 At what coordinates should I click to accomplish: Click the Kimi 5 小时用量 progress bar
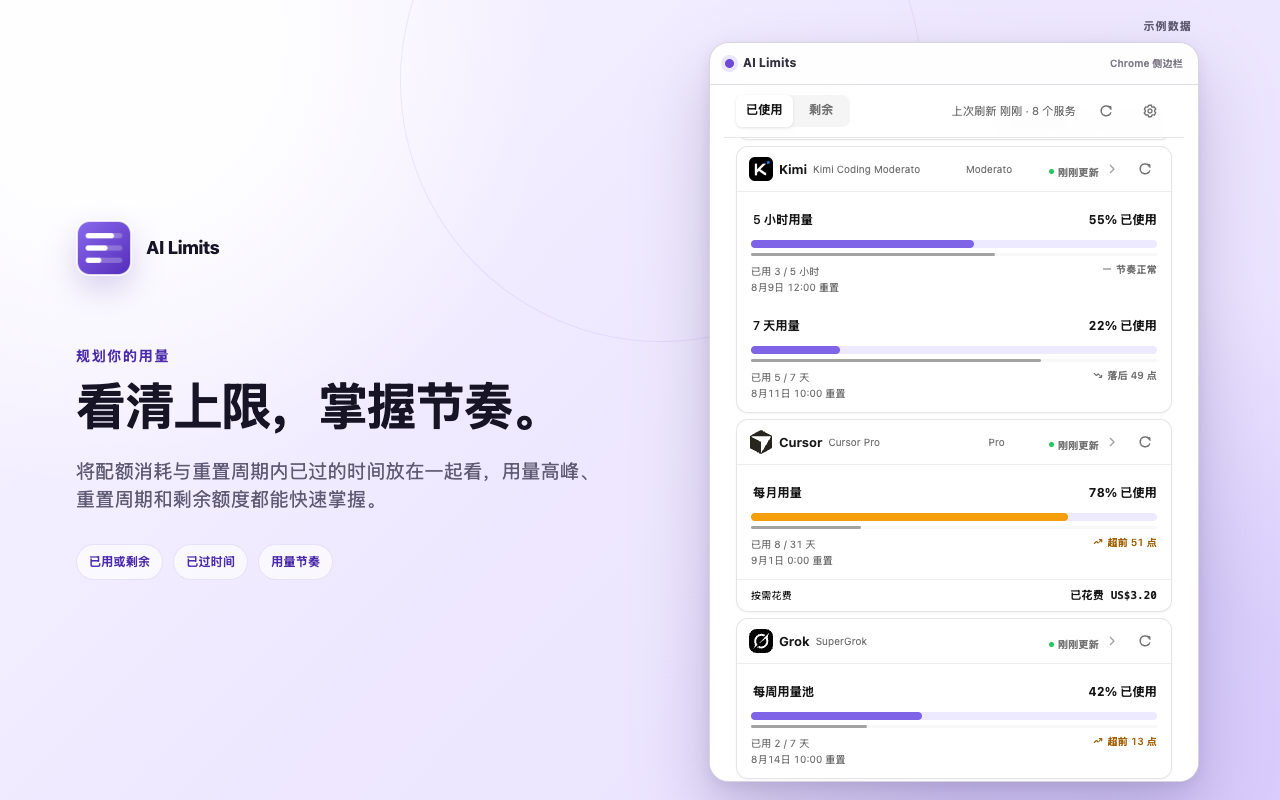click(954, 244)
